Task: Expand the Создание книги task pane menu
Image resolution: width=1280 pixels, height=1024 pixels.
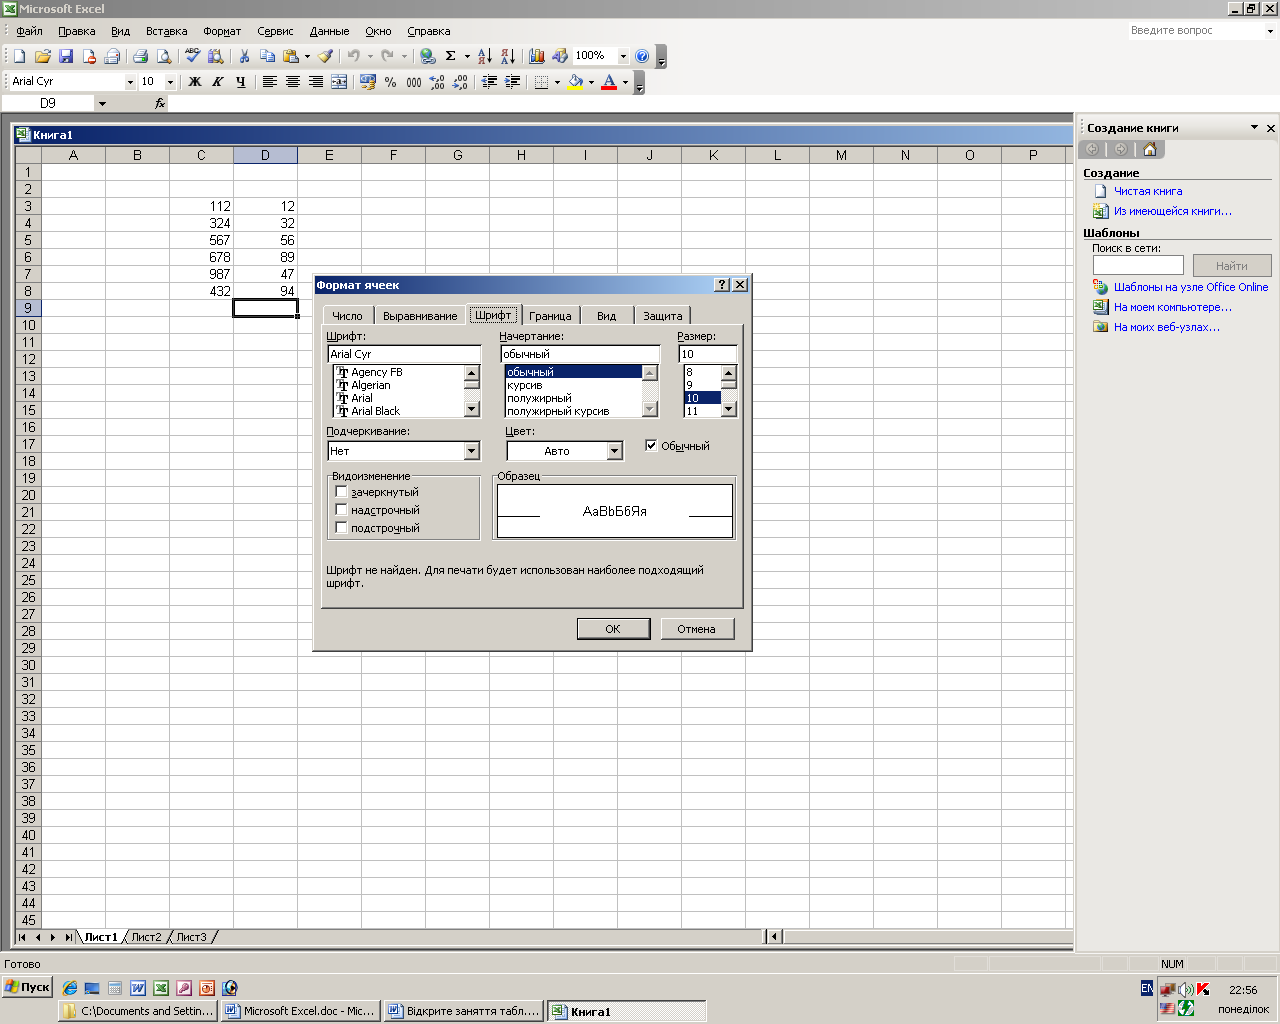Action: pos(1254,128)
